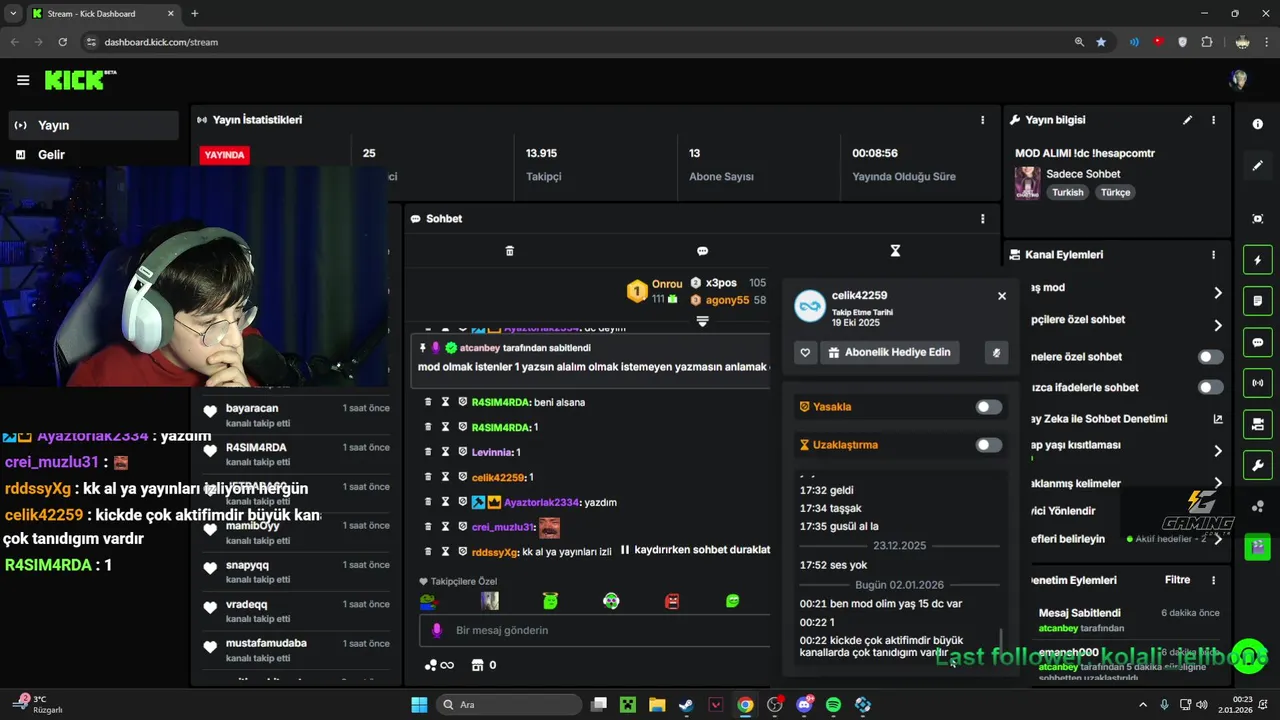
Task: Enable the 'nelere özel sohbet' switch
Action: (x=1211, y=357)
